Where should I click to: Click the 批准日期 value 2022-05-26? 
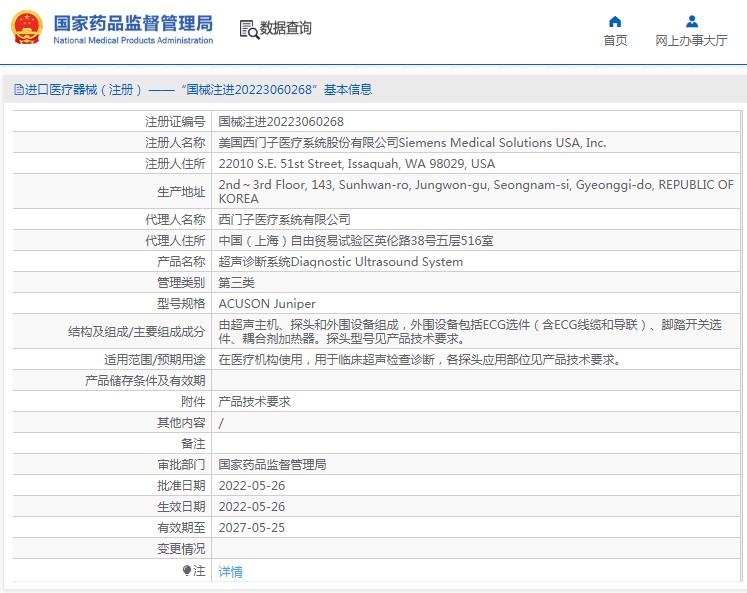(252, 485)
